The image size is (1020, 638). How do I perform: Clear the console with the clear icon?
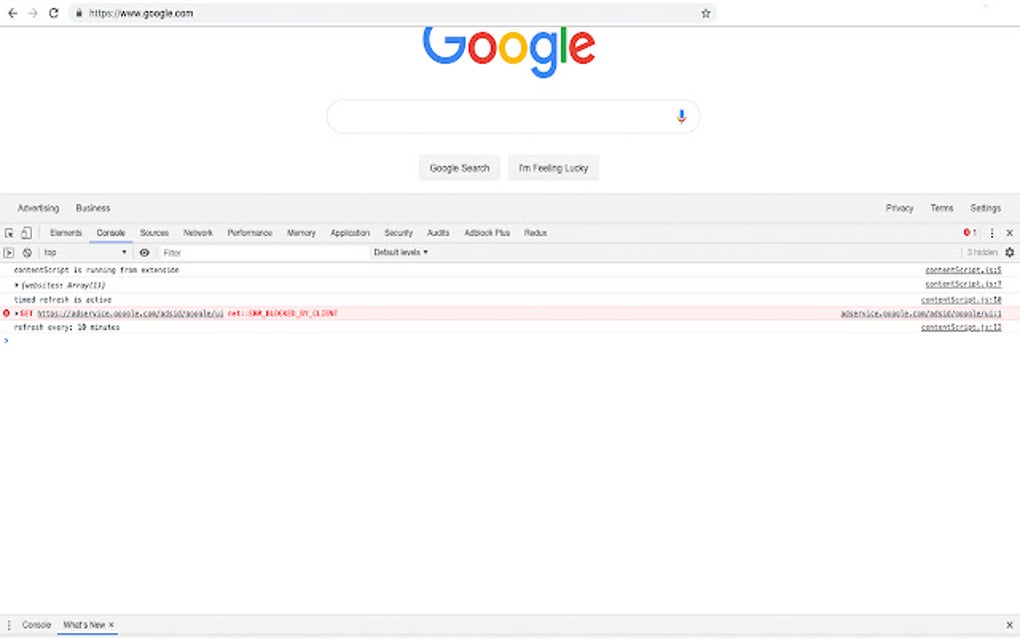27,252
